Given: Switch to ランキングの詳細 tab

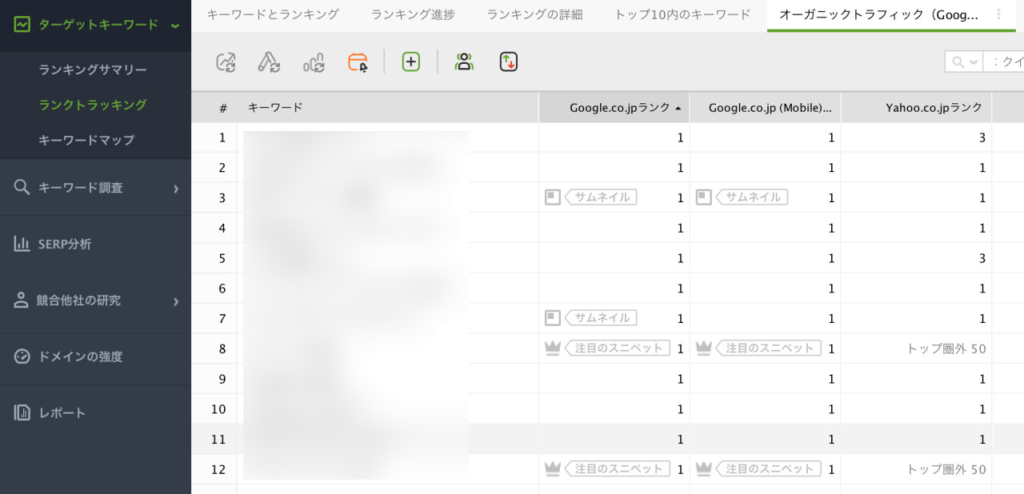Looking at the screenshot, I should 534,14.
